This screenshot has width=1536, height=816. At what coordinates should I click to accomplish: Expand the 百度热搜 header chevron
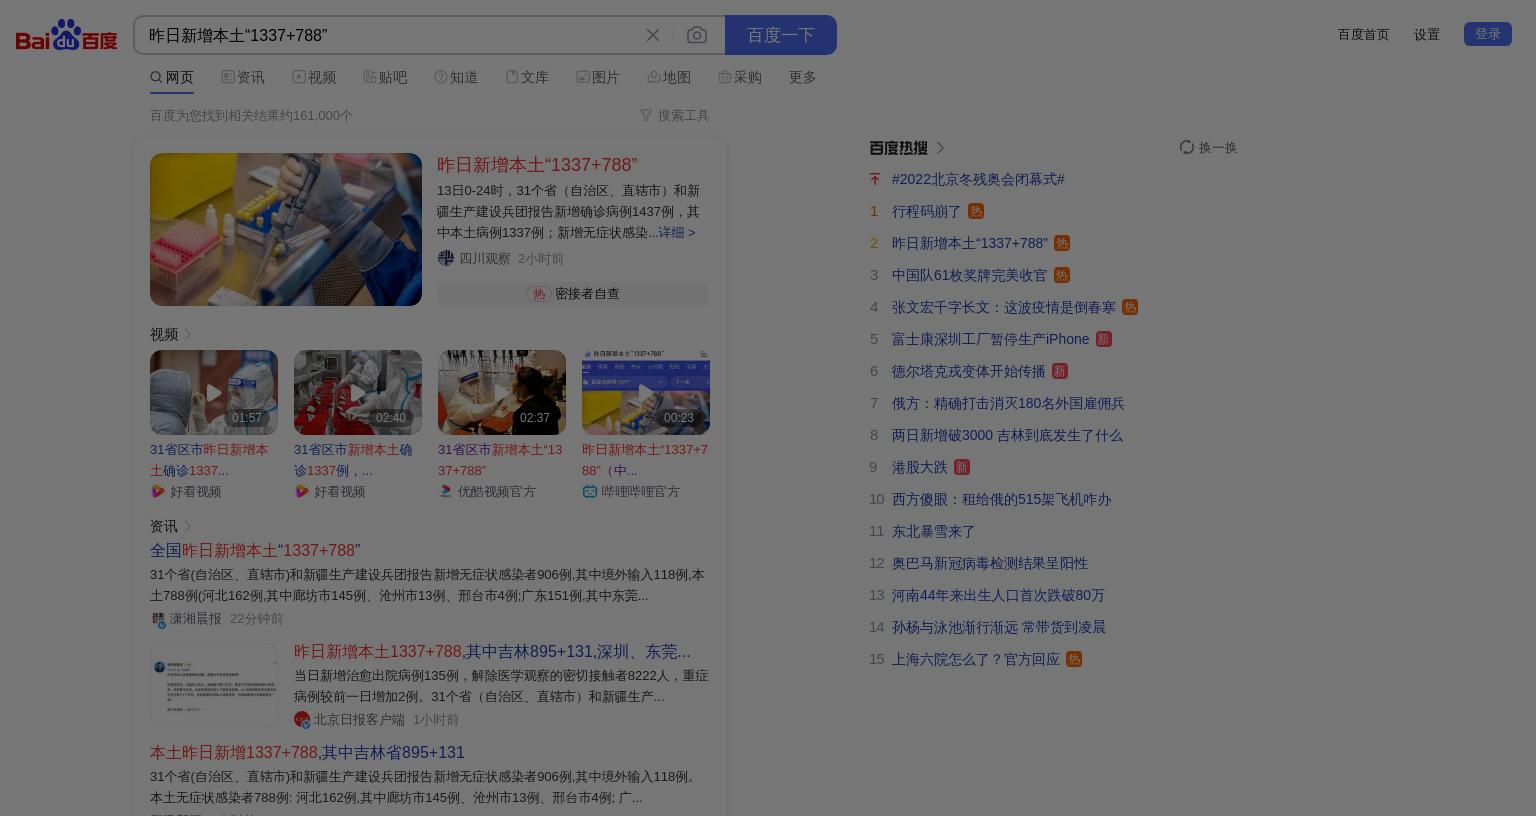(x=940, y=148)
